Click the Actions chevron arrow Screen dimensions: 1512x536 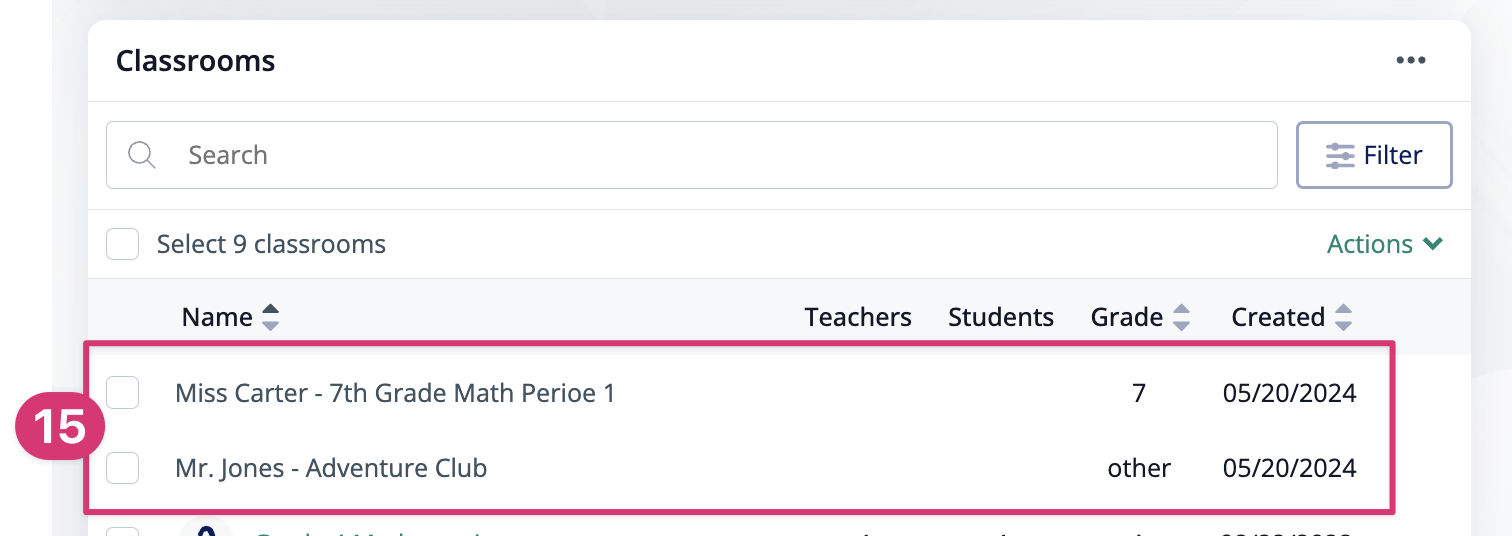[x=1433, y=244]
